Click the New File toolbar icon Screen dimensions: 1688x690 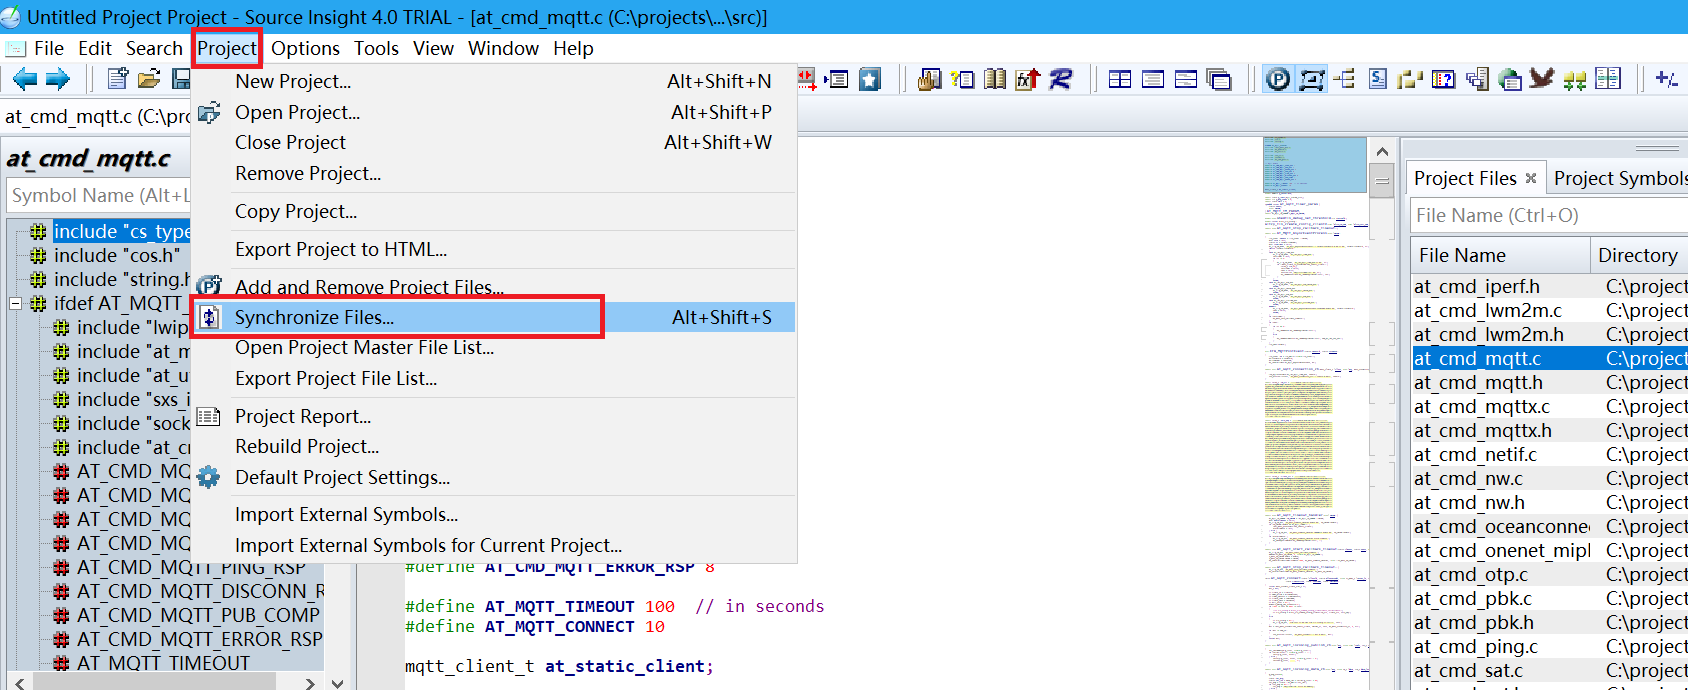click(x=118, y=79)
